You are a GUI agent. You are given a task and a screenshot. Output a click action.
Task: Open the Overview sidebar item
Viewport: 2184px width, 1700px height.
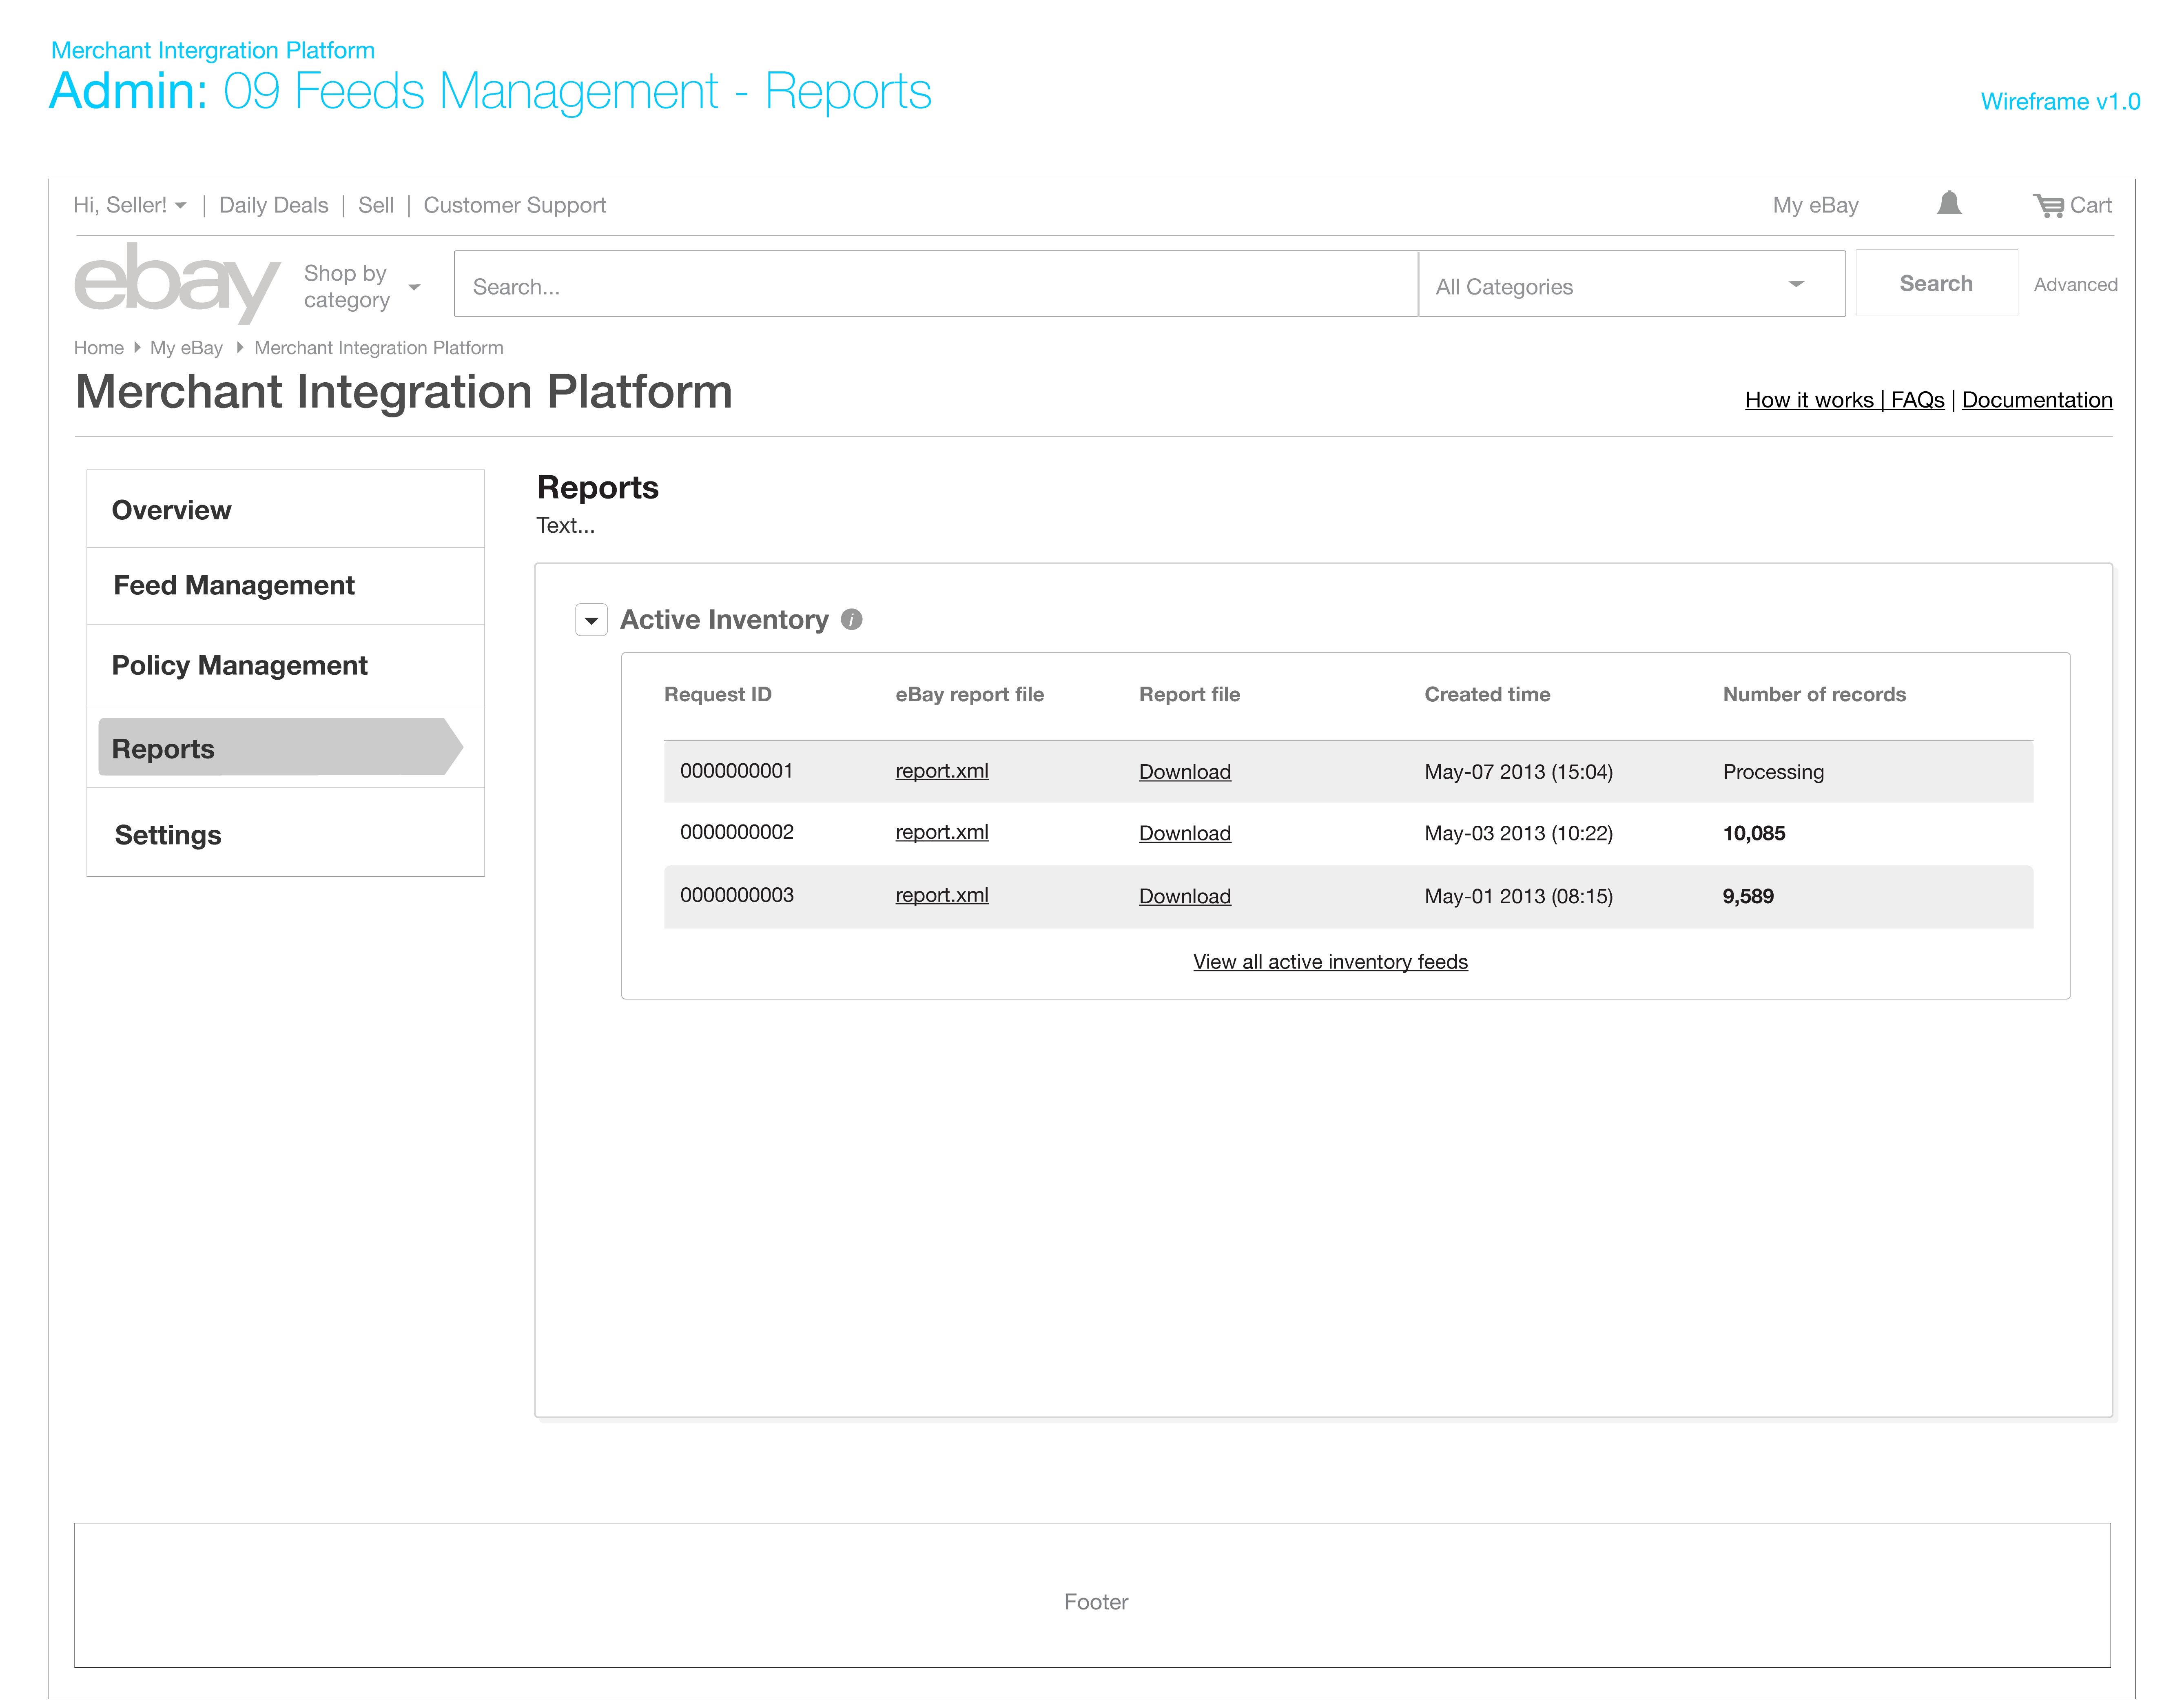coord(285,510)
